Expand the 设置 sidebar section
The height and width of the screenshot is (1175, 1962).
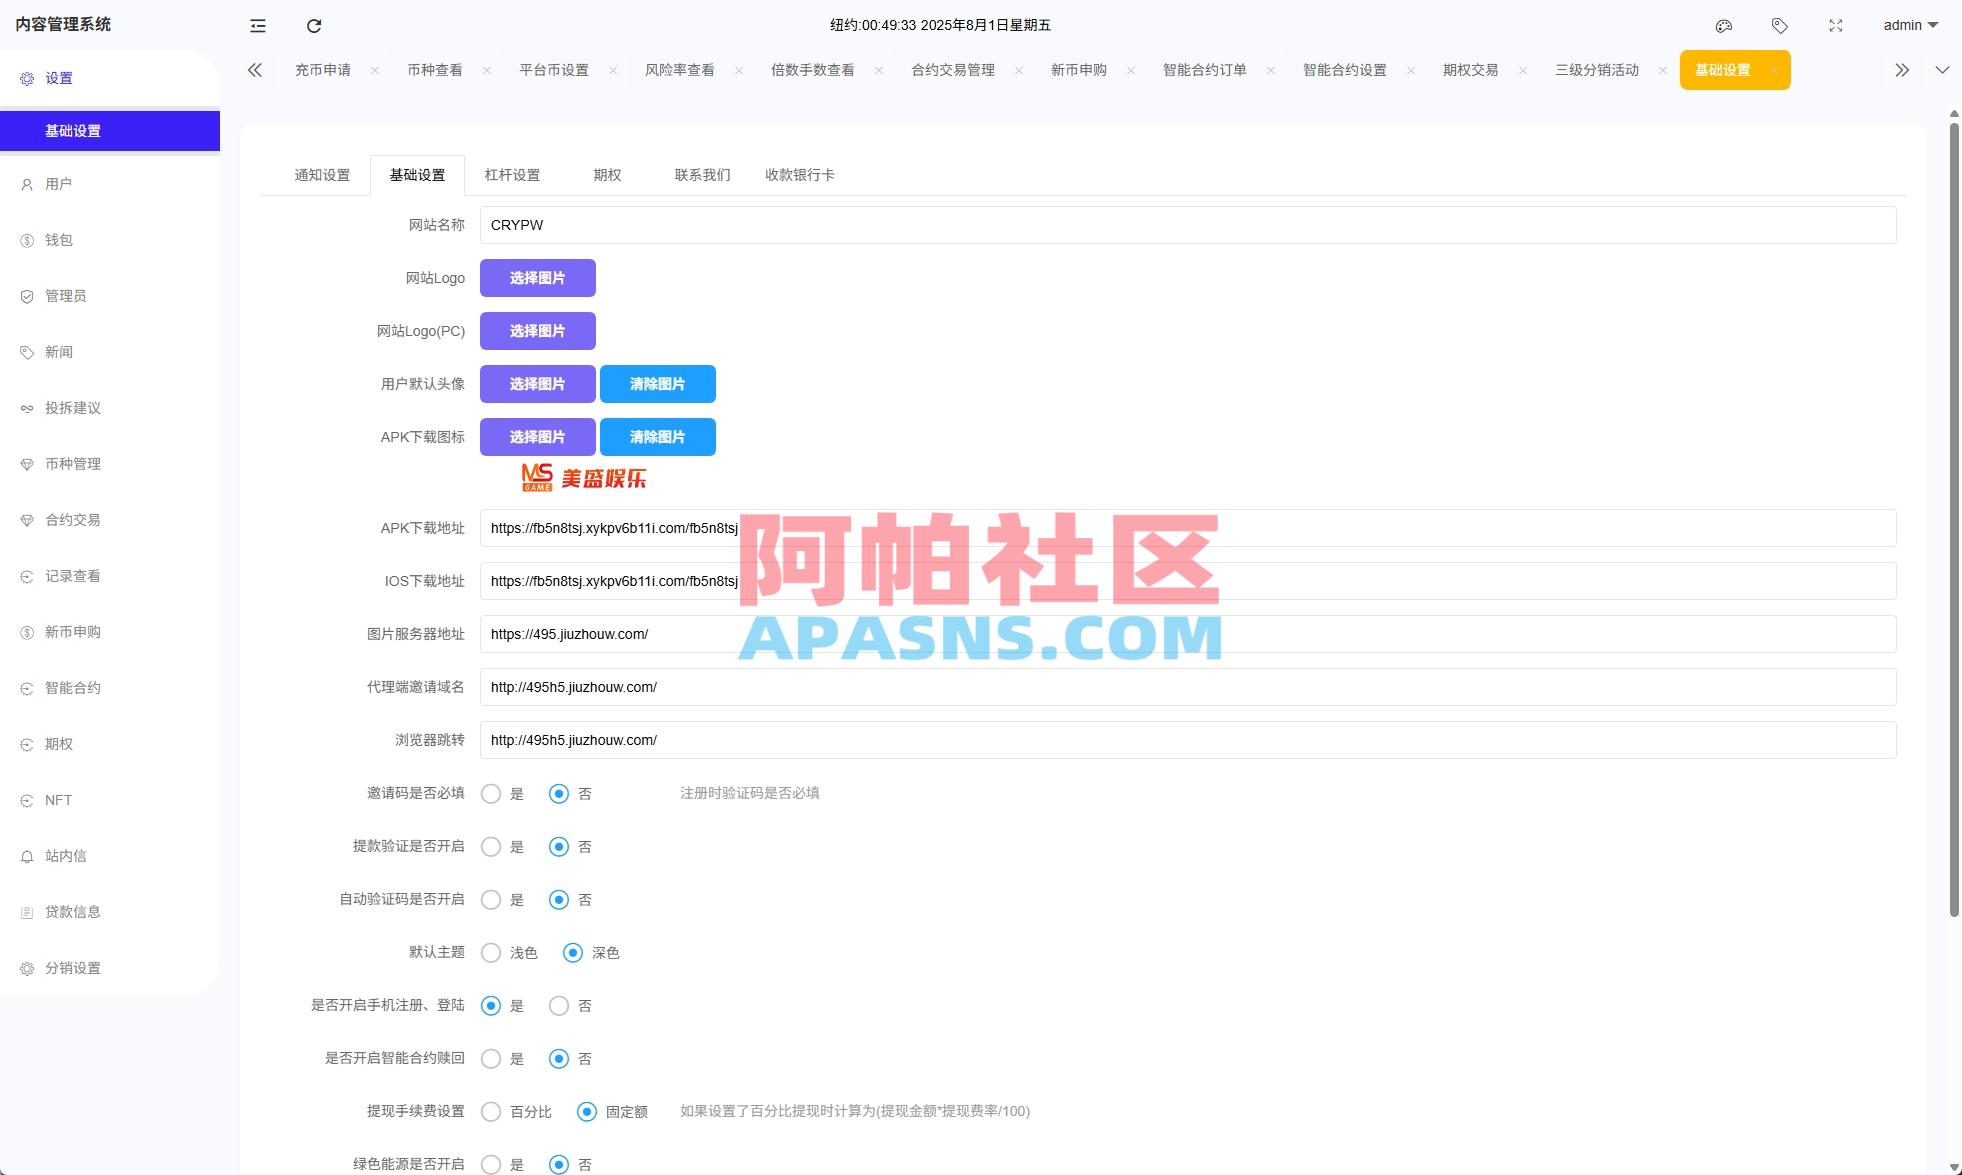pos(110,78)
